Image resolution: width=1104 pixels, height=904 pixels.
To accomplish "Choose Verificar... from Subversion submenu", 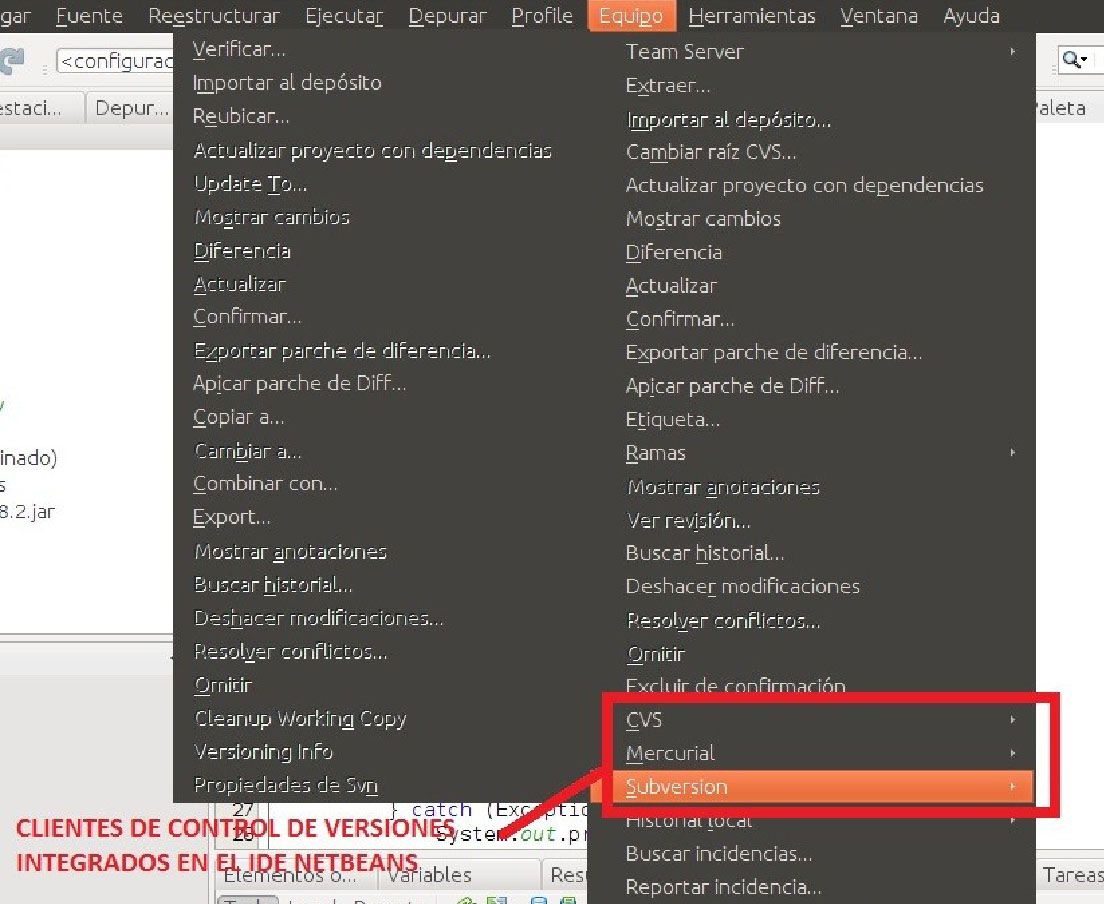I will pos(239,49).
